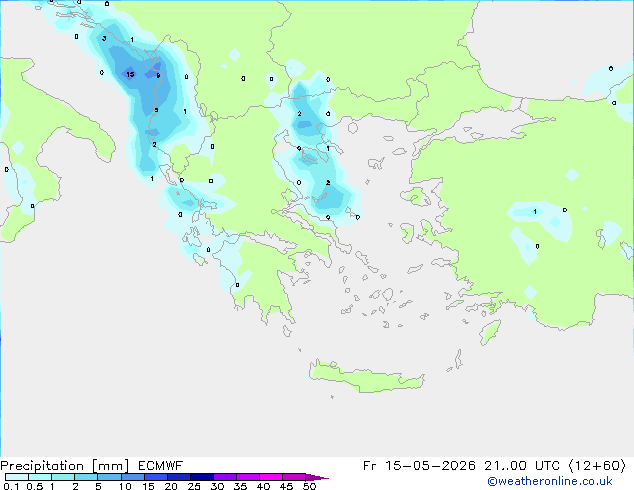Screen dimensions: 634x490
Task: Click the over-50 mm legend arrow tip
Action: click(x=317, y=477)
